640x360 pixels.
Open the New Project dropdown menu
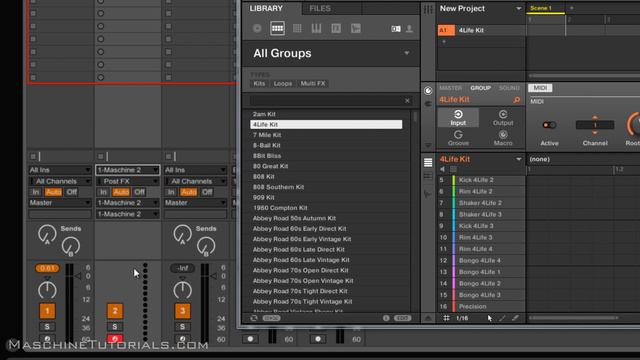tap(518, 9)
